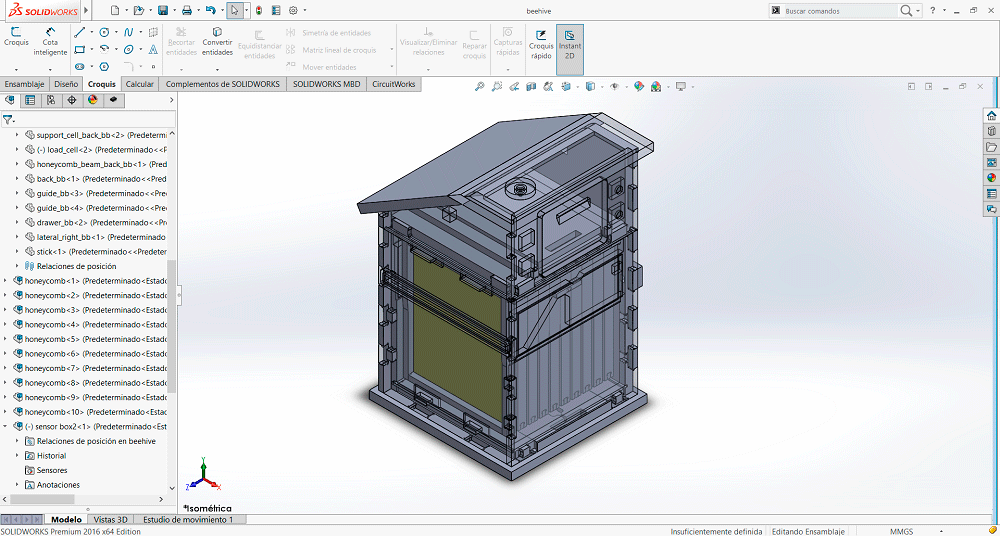Click the Save icon

point(163,10)
